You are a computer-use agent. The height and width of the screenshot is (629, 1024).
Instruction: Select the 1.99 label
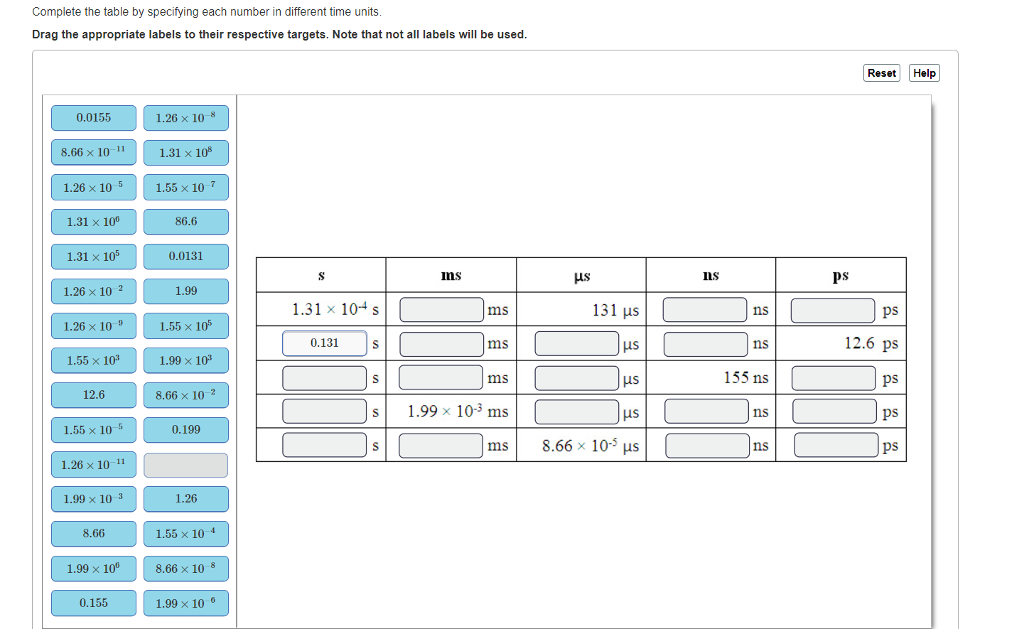pyautogui.click(x=186, y=291)
